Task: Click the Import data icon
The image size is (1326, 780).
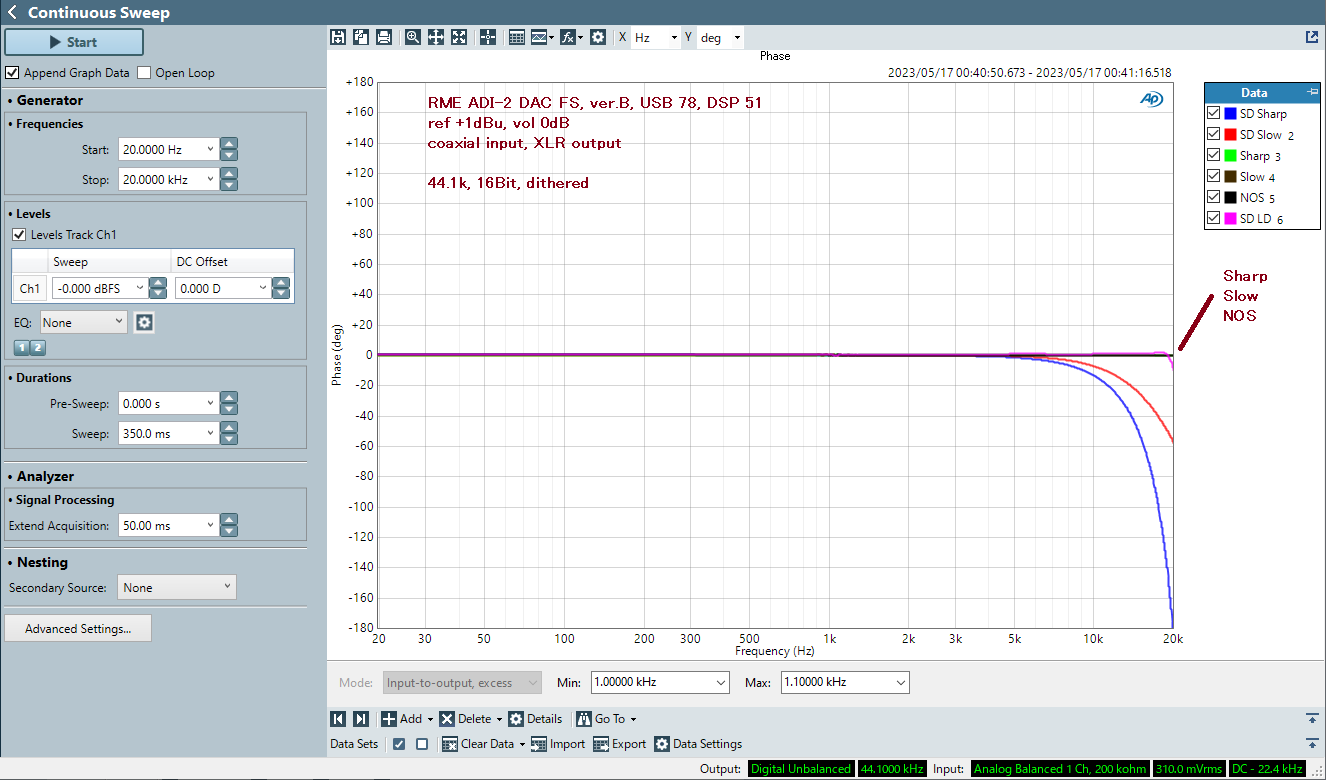Action: coord(539,744)
